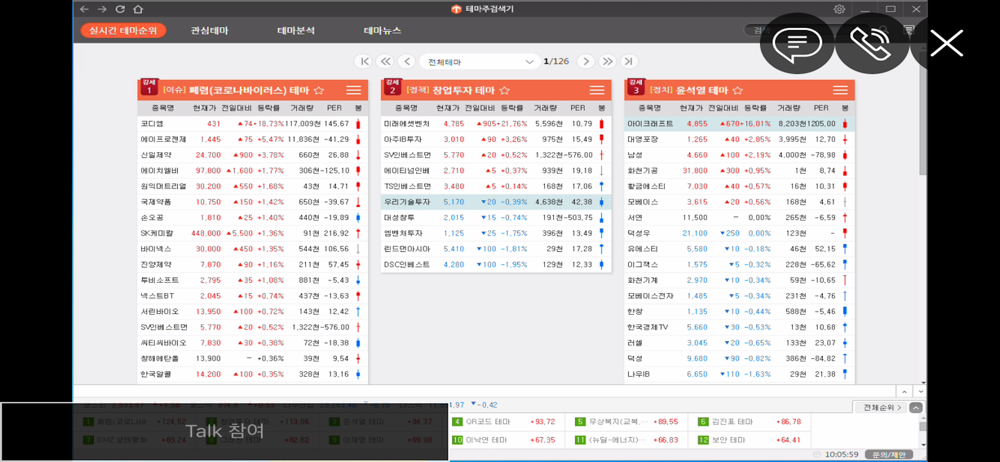The width and height of the screenshot is (1000, 462).
Task: Open the 10 이낙연 테마 ranking entry
Action: tap(505, 440)
